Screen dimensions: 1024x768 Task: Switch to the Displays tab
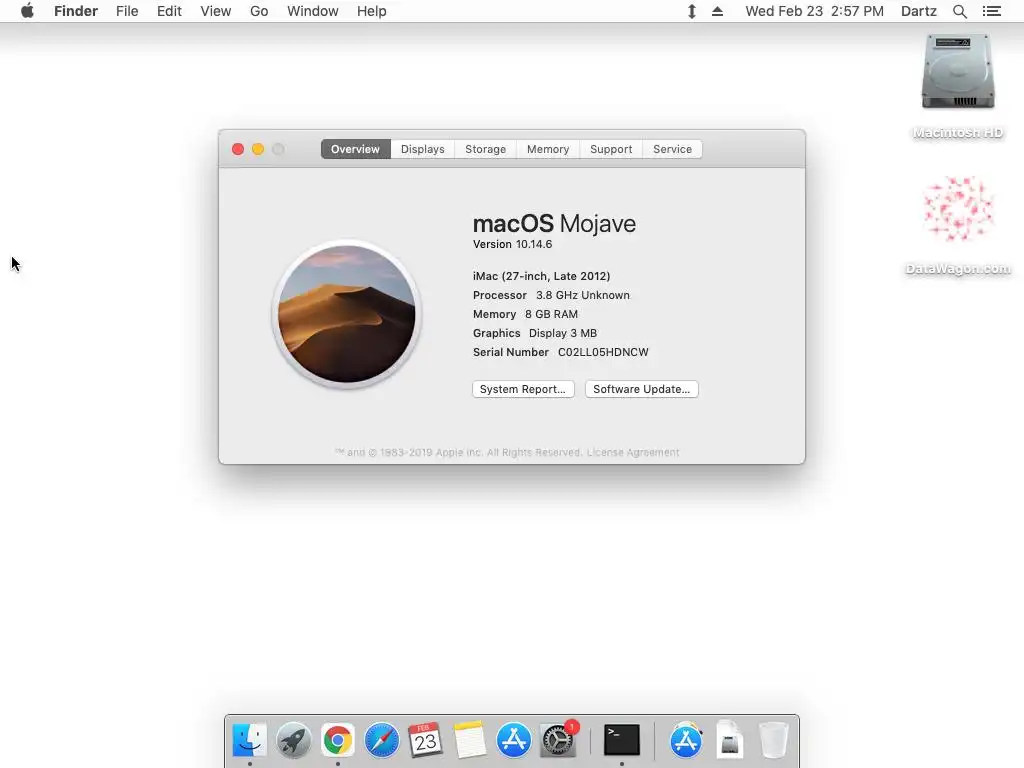click(x=423, y=149)
